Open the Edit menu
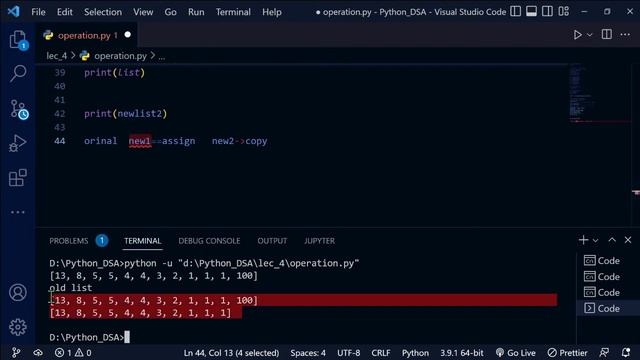This screenshot has width=640, height=360. (64, 12)
